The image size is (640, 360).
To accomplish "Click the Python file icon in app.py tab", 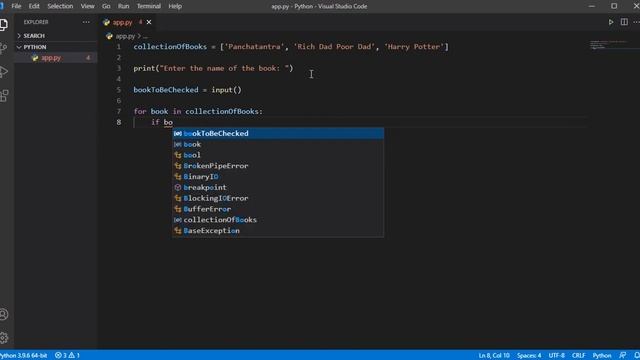I will (x=107, y=22).
